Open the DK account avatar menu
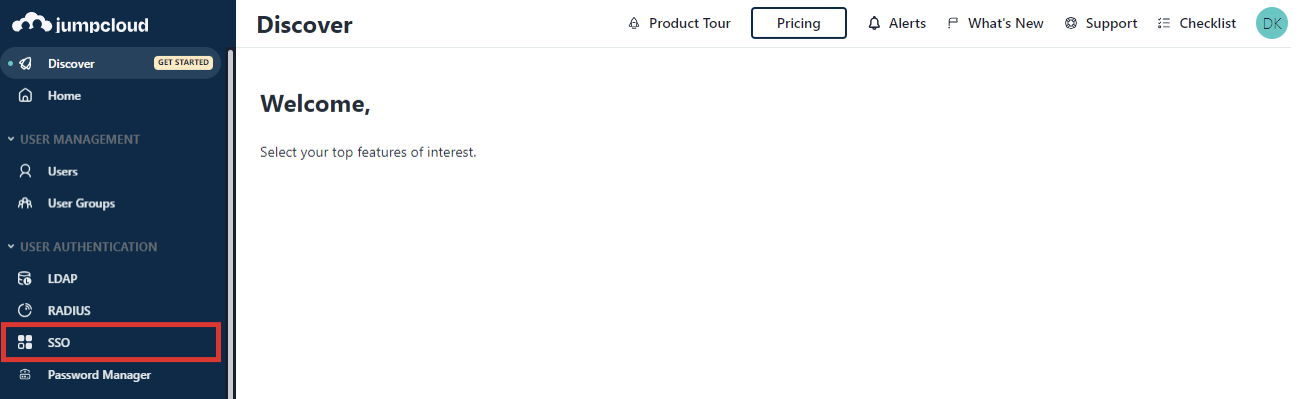The height and width of the screenshot is (399, 1303). [x=1272, y=23]
